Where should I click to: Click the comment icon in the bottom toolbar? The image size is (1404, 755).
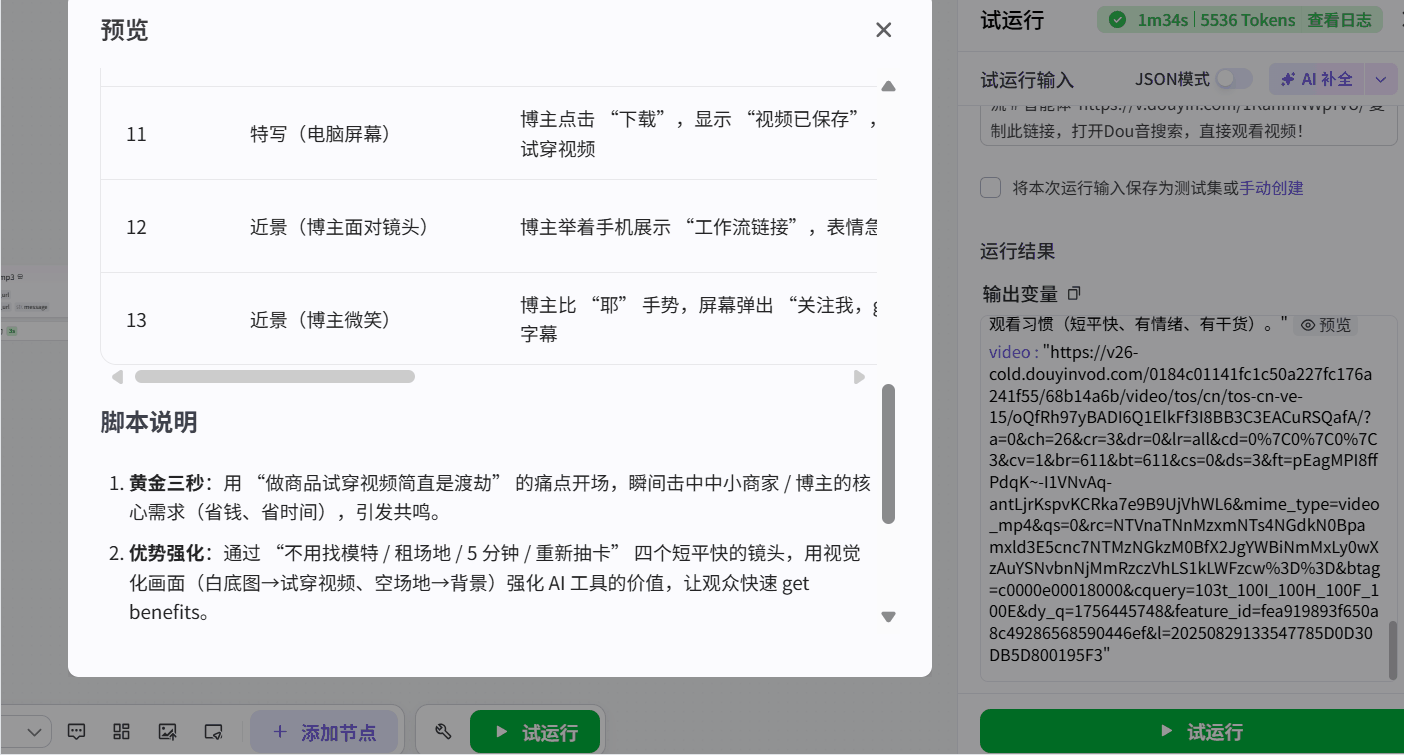[x=77, y=731]
